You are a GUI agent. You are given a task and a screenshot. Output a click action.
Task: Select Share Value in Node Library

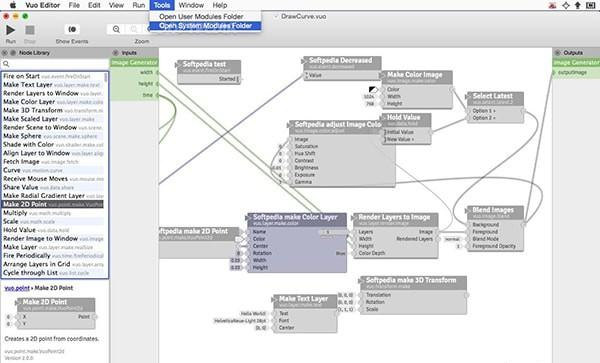[53, 187]
